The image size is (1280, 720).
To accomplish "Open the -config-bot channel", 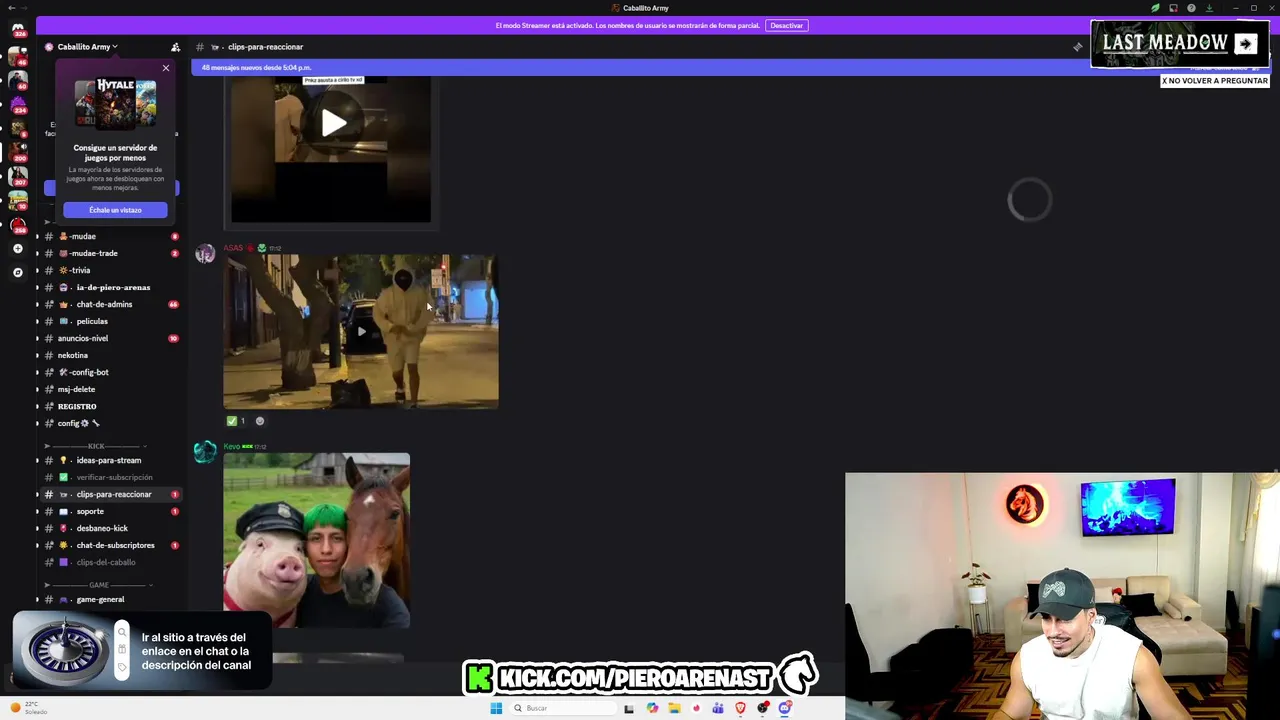I will 110,372.
